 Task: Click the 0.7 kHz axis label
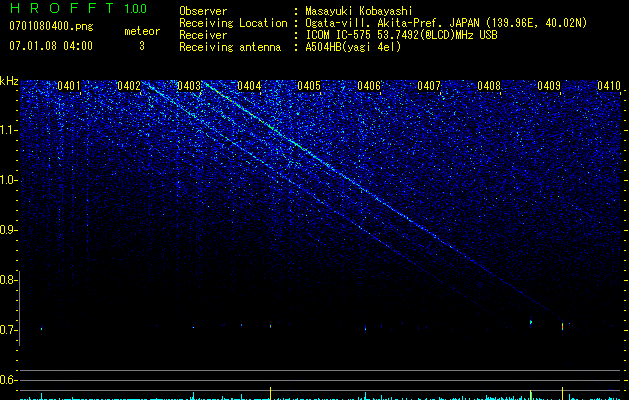8,330
